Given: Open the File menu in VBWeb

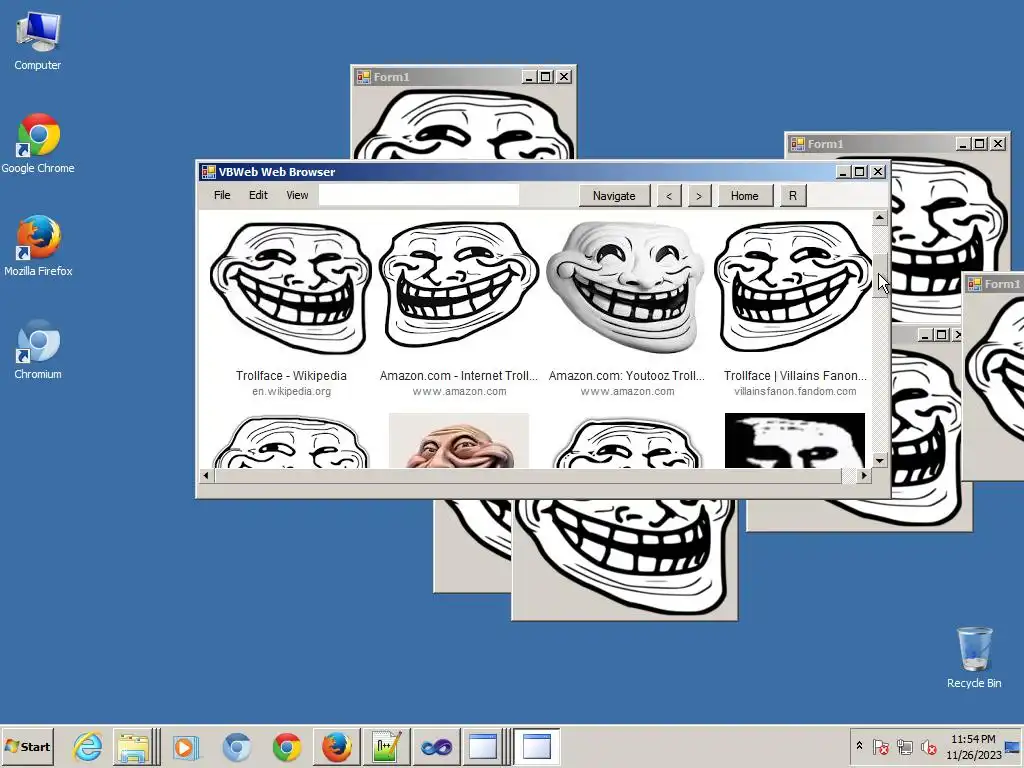Looking at the screenshot, I should tap(222, 195).
